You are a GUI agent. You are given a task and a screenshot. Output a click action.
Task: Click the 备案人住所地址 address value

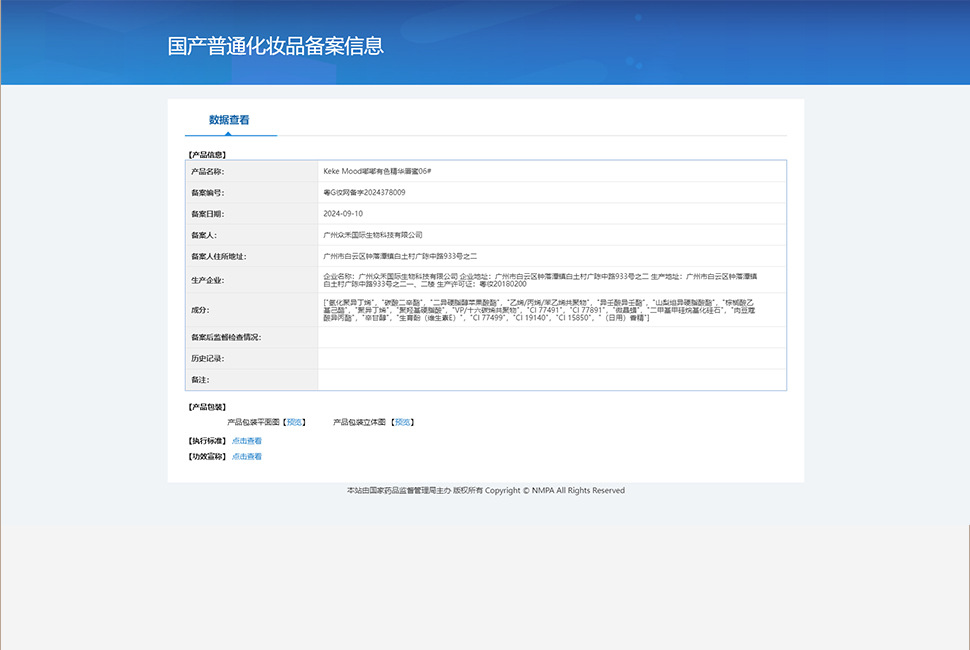[x=400, y=256]
